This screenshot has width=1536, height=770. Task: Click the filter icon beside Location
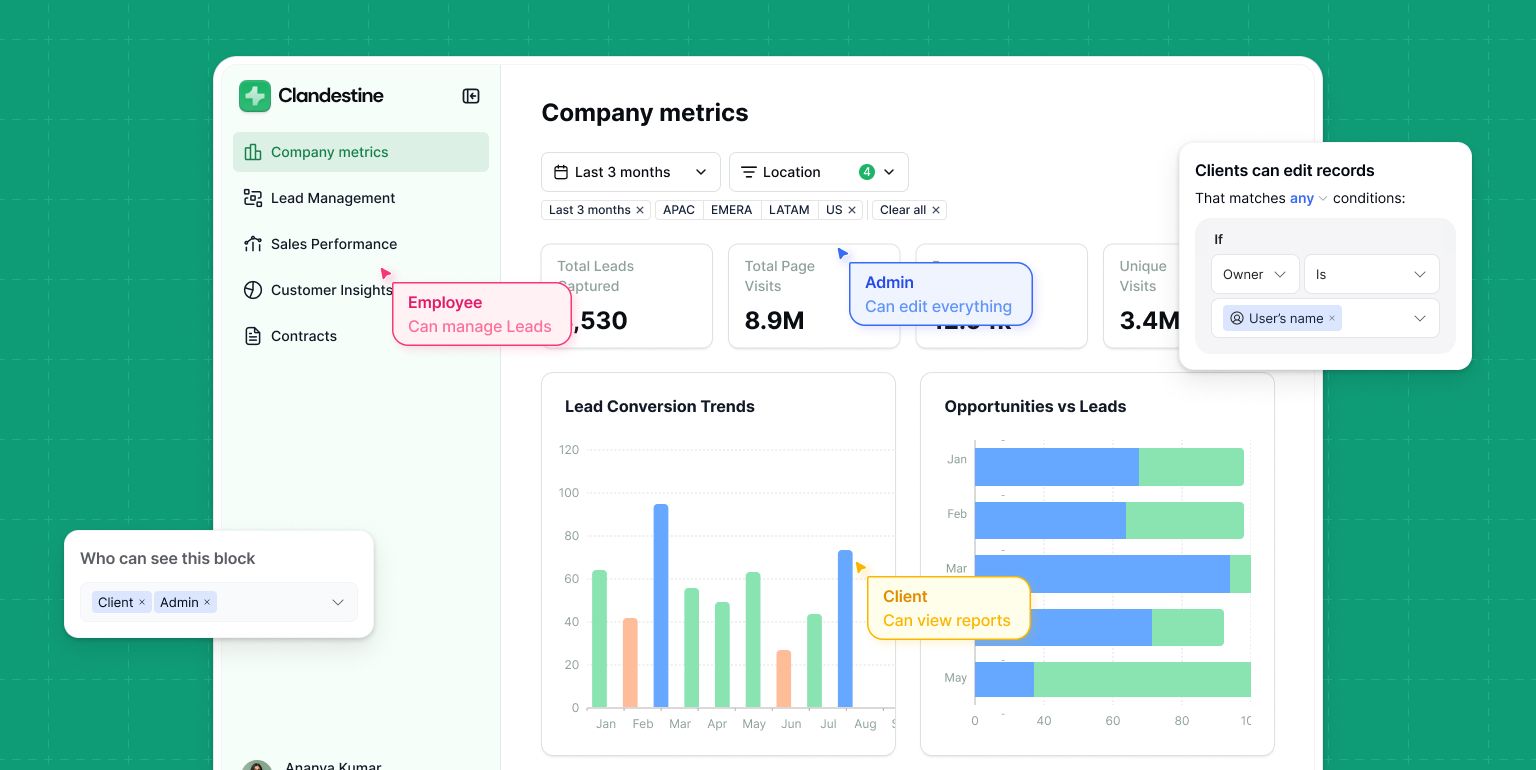(x=748, y=172)
